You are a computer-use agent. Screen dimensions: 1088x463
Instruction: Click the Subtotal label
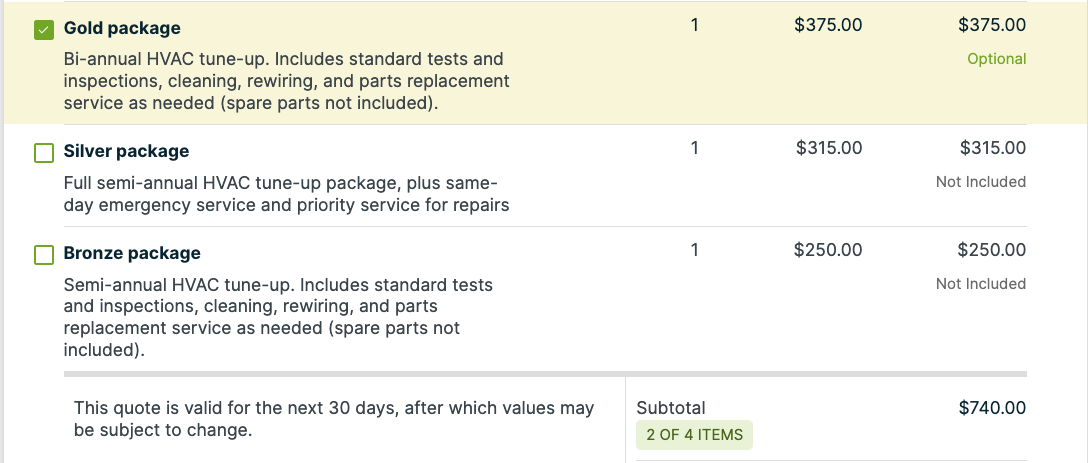click(x=671, y=408)
